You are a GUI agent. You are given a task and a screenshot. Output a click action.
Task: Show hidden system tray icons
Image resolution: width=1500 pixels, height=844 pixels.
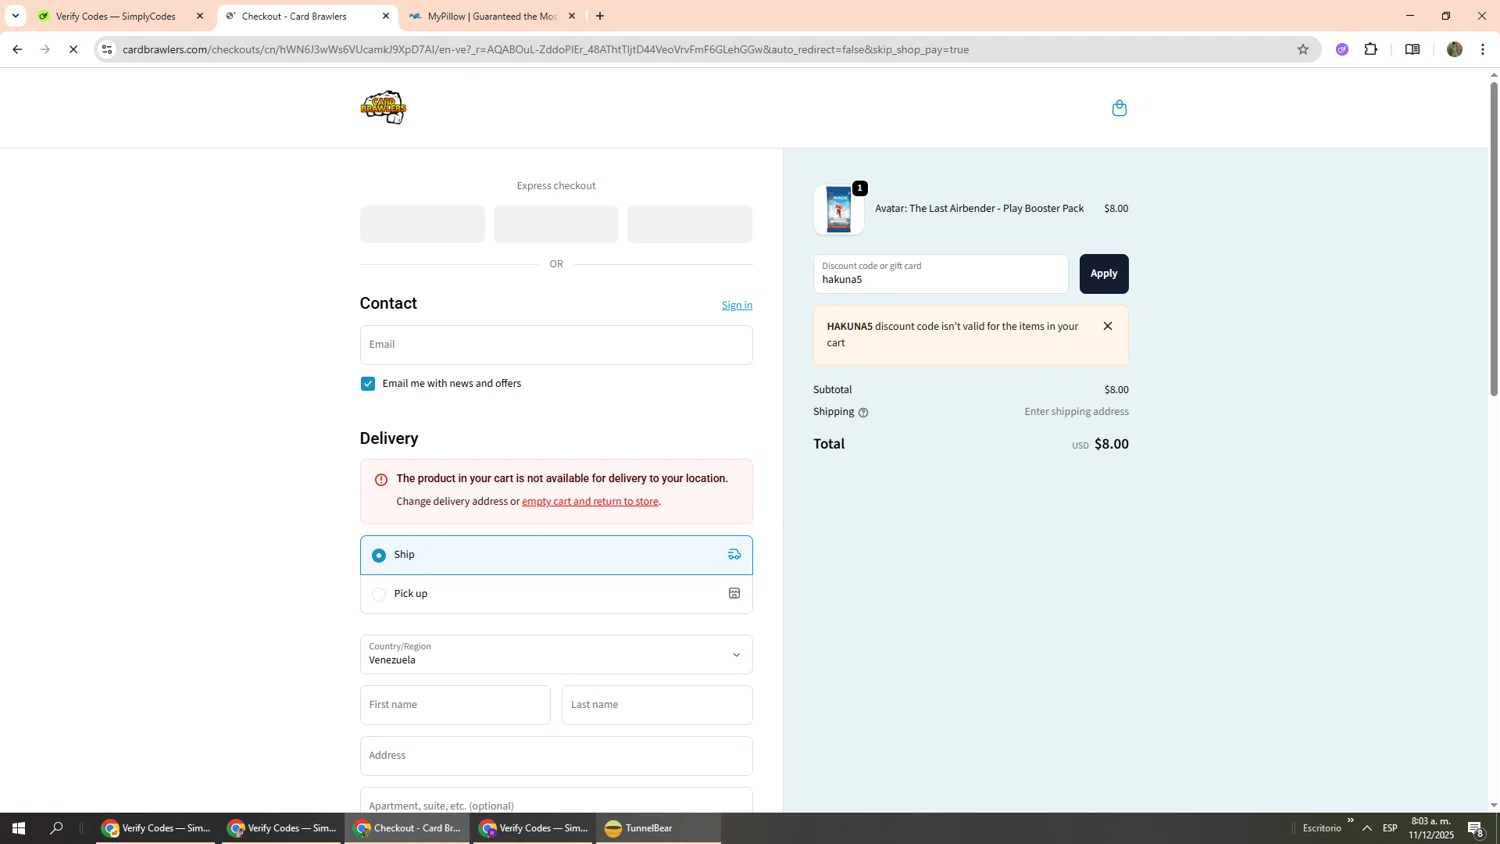pos(1367,828)
